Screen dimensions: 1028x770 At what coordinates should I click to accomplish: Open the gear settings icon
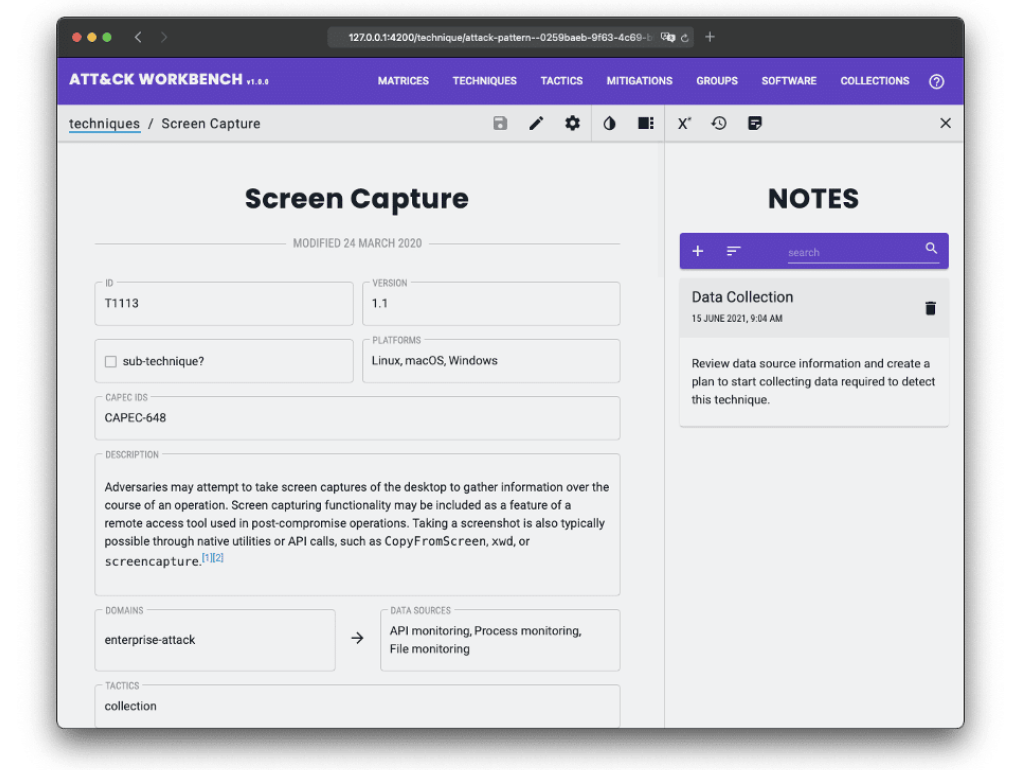pyautogui.click(x=572, y=123)
